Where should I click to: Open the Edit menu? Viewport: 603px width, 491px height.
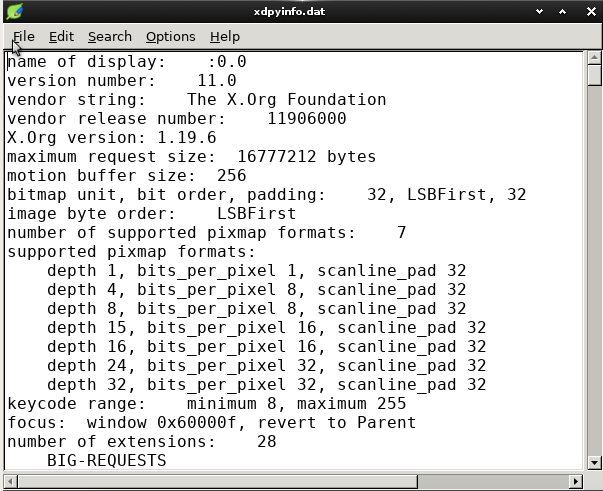(61, 36)
